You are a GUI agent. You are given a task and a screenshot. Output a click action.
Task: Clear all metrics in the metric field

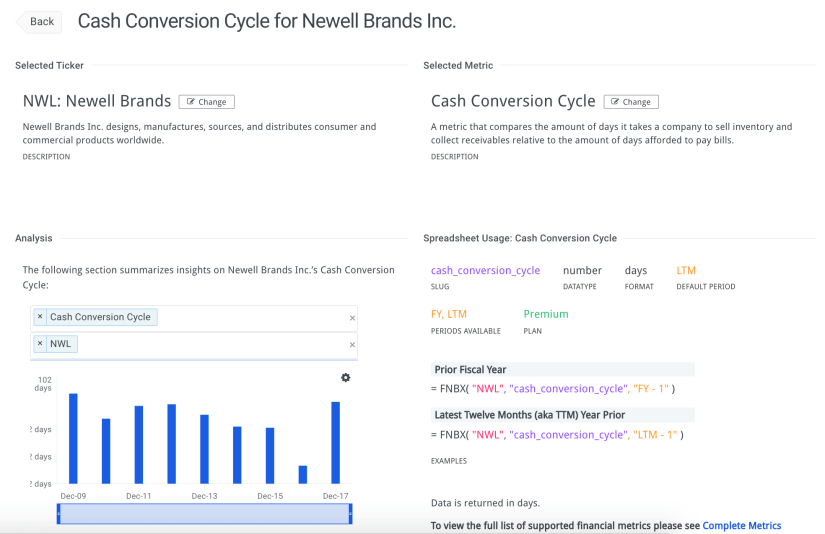coord(352,318)
